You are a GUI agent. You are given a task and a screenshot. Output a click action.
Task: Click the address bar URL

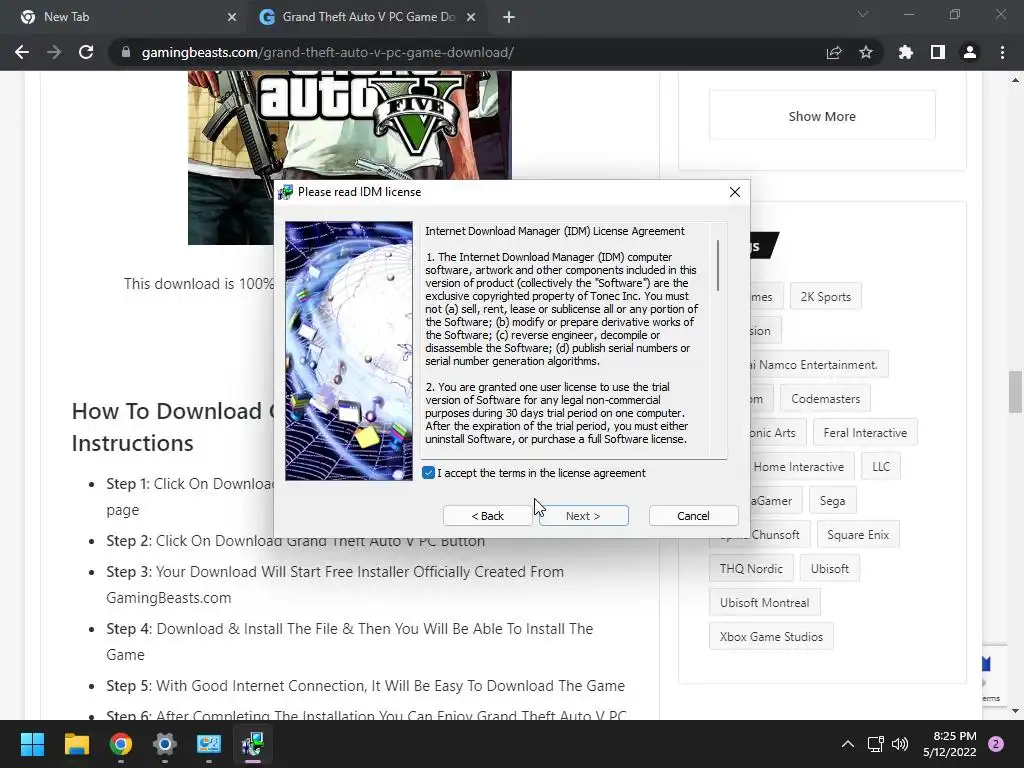tap(327, 52)
